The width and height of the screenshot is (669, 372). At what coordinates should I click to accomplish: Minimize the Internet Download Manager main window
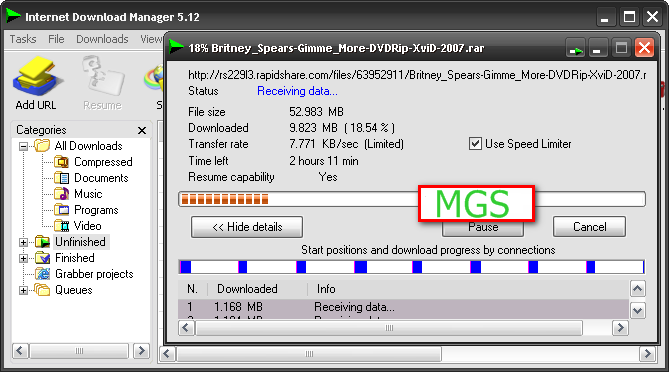click(x=605, y=17)
